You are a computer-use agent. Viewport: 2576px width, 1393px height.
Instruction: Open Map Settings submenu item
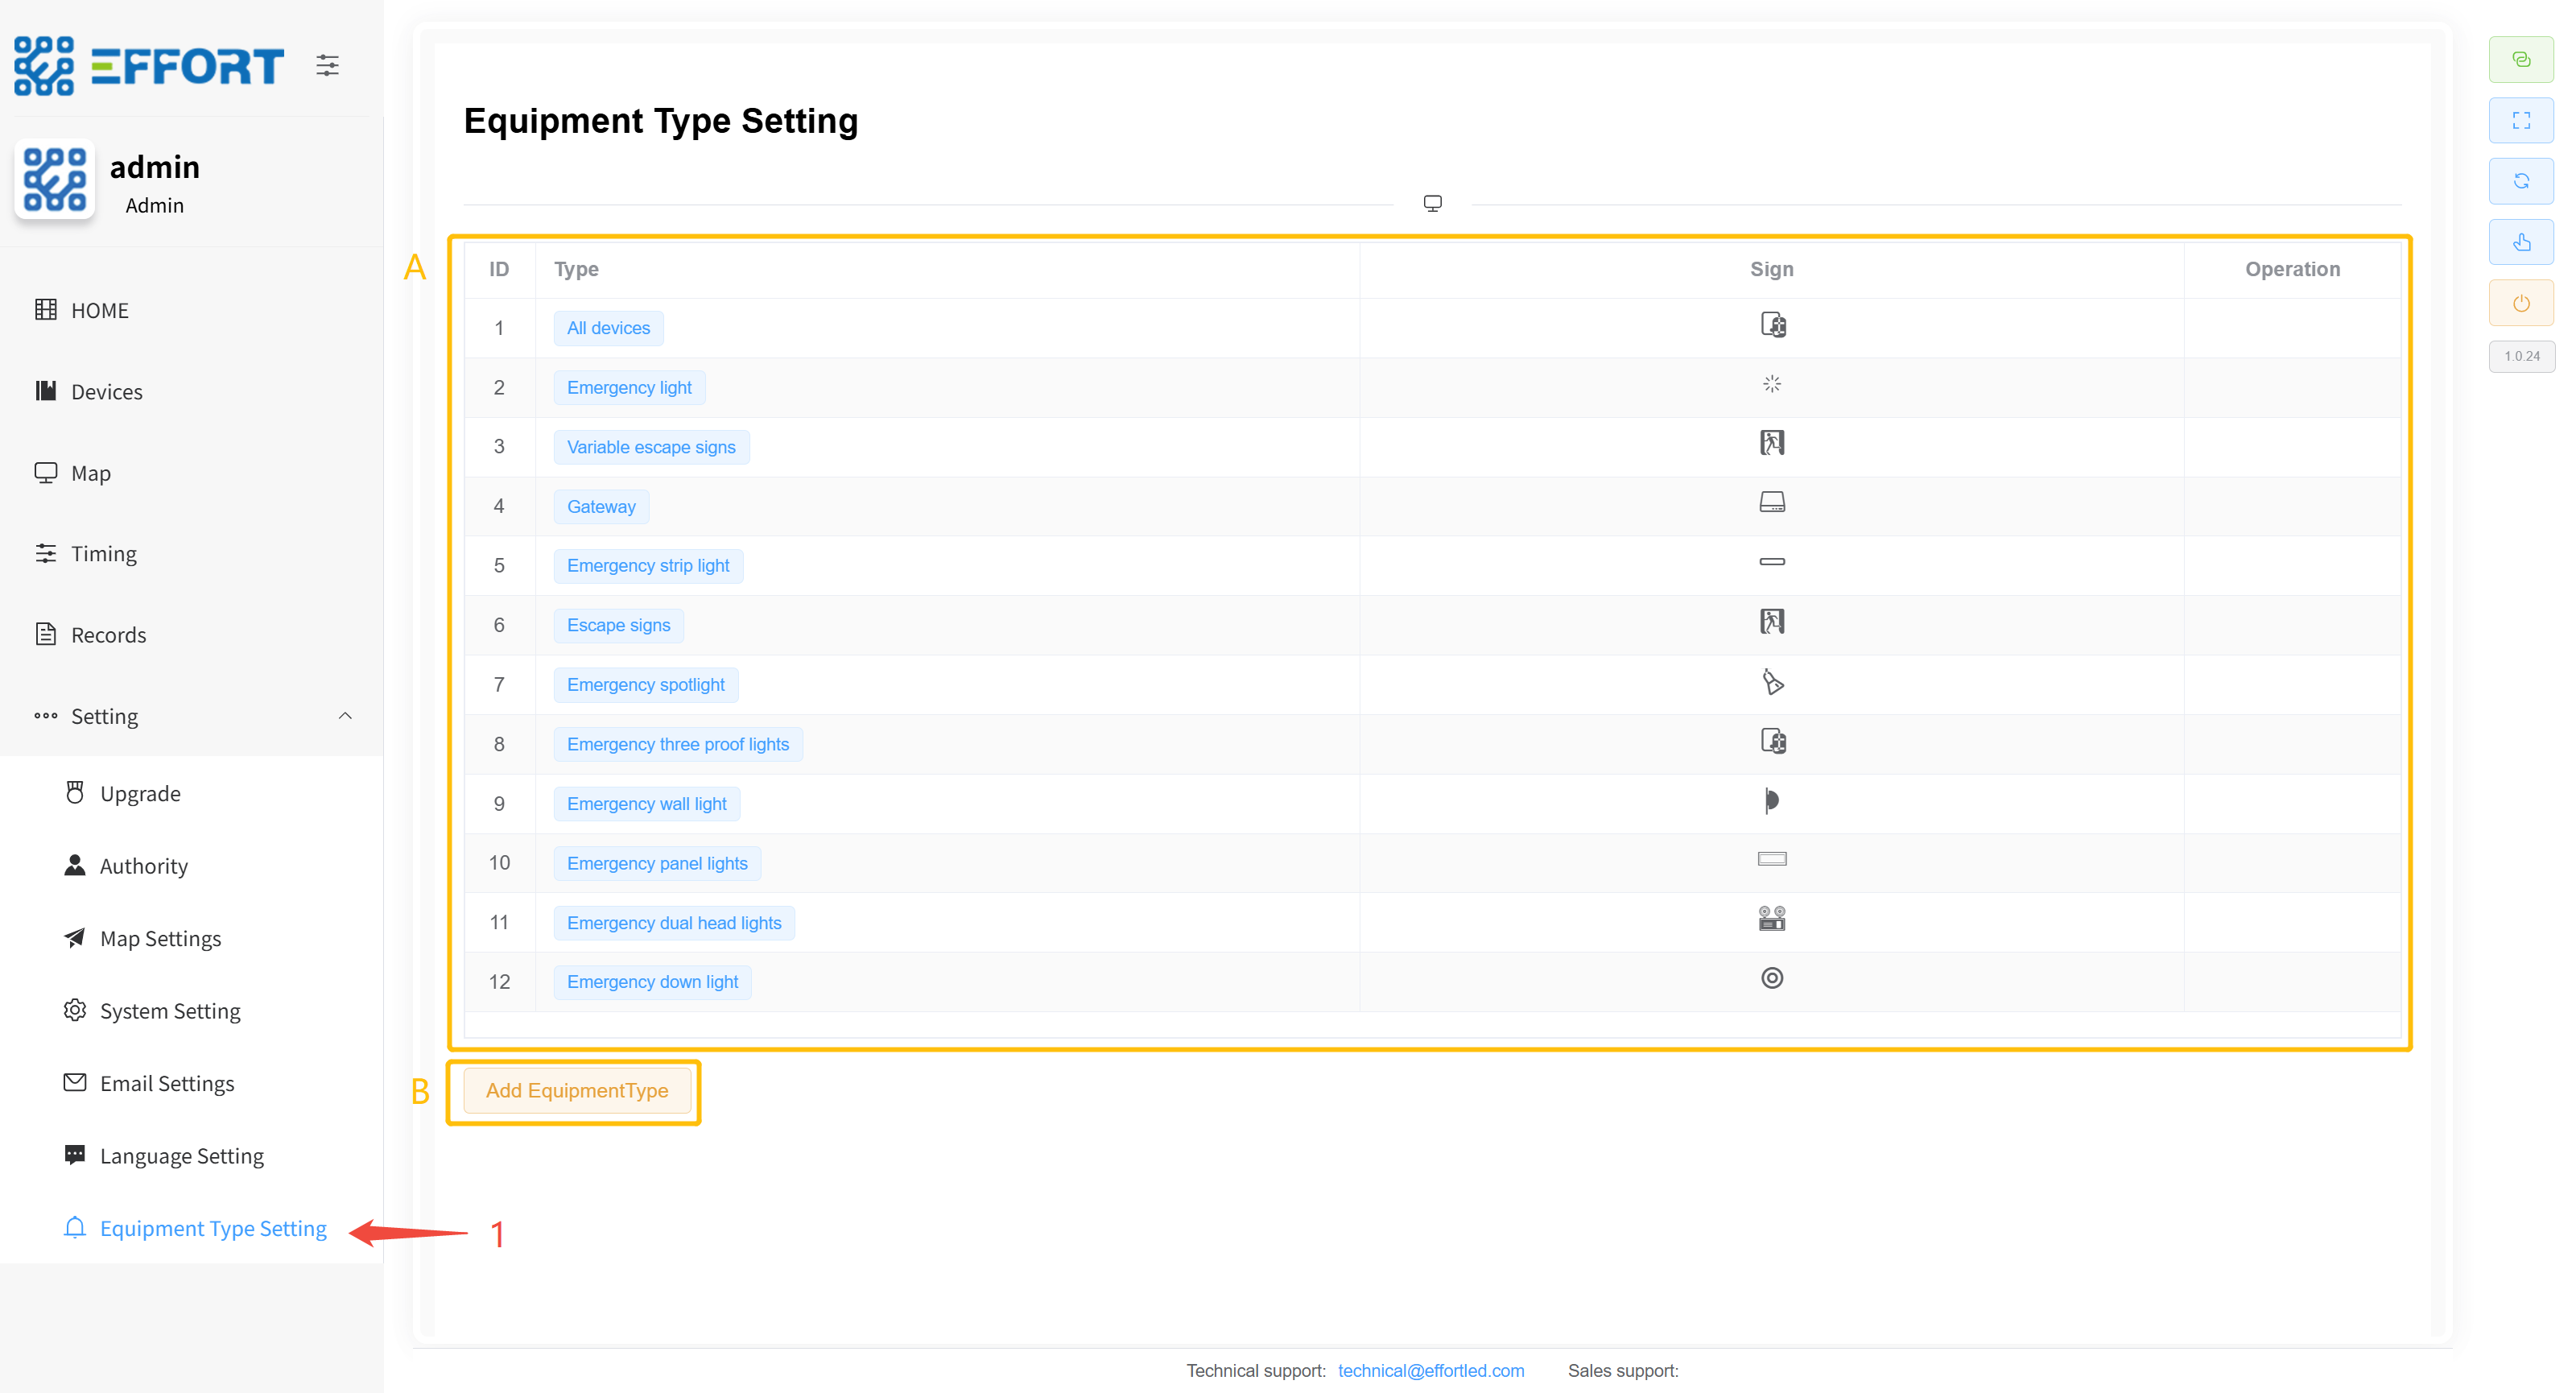[x=160, y=938]
